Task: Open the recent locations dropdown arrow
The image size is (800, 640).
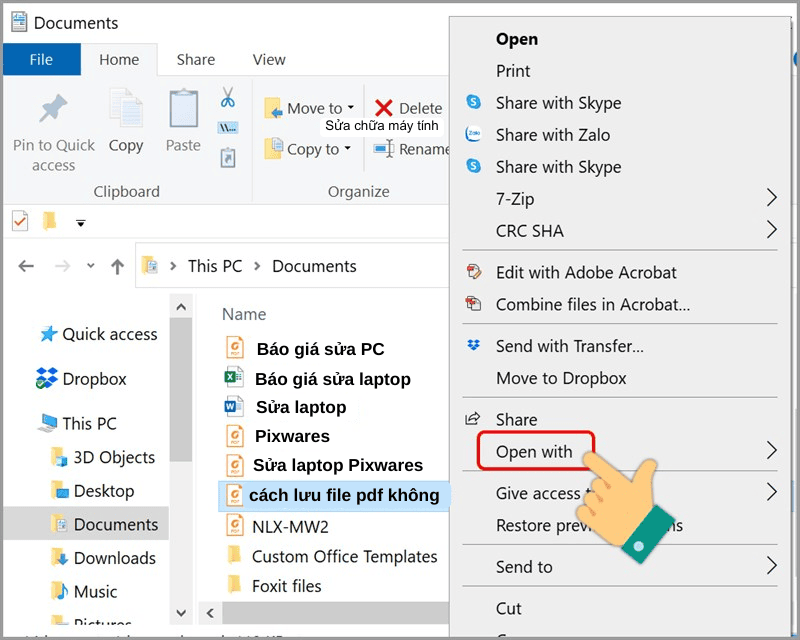Action: 91,266
